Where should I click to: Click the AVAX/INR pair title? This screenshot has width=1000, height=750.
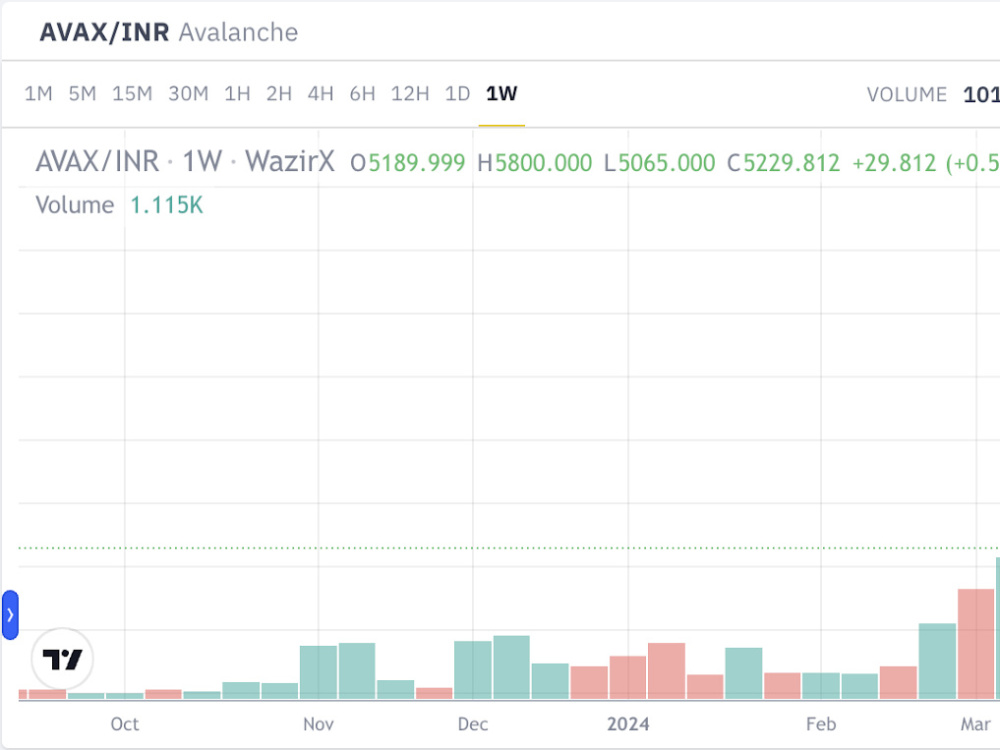tap(105, 33)
